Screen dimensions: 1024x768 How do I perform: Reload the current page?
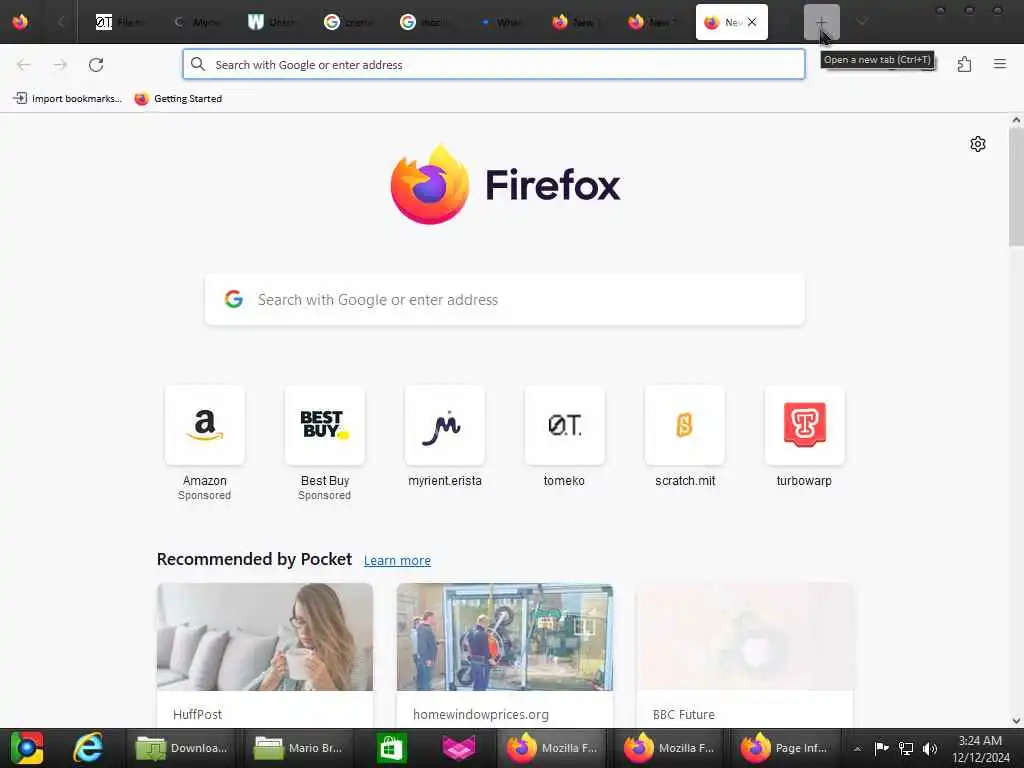[96, 65]
